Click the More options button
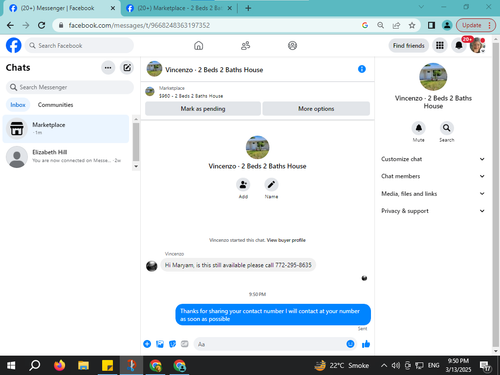The image size is (500, 375). (x=316, y=109)
